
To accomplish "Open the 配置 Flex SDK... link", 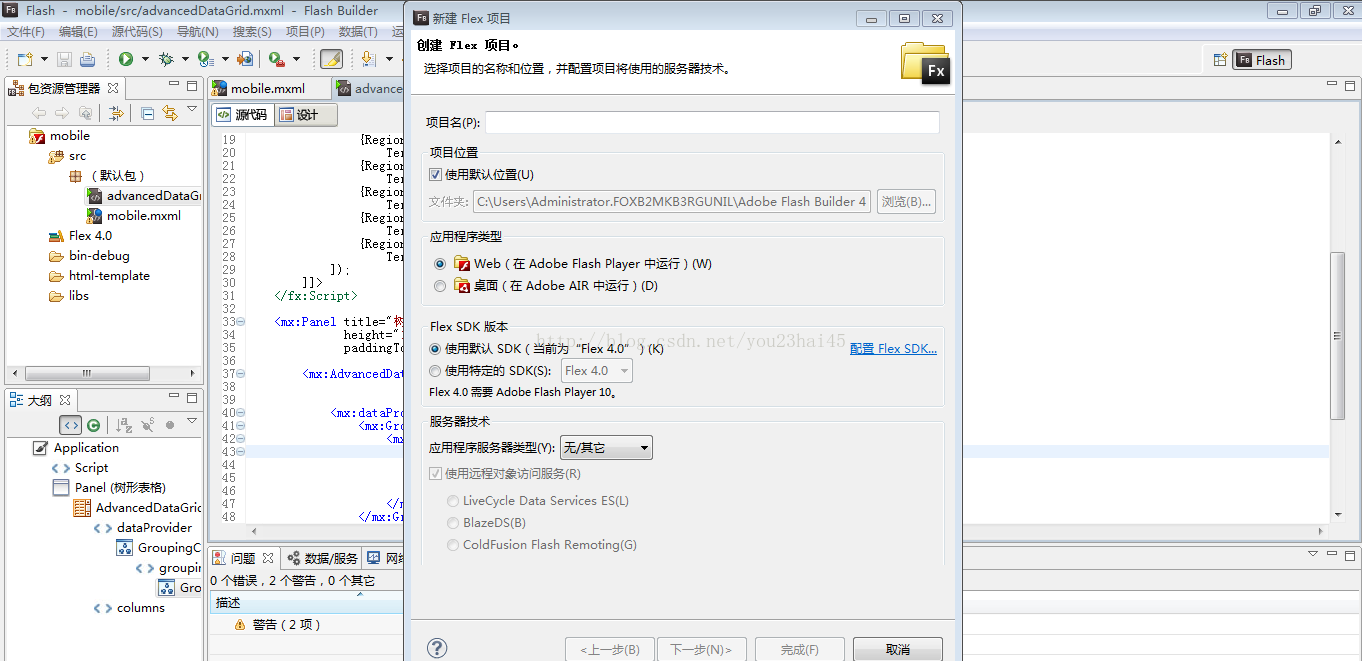I will coord(893,349).
